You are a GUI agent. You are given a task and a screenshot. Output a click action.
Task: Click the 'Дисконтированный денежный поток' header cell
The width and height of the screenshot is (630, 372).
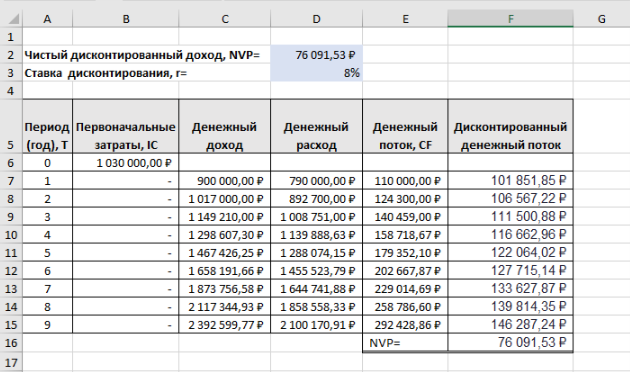(510, 126)
